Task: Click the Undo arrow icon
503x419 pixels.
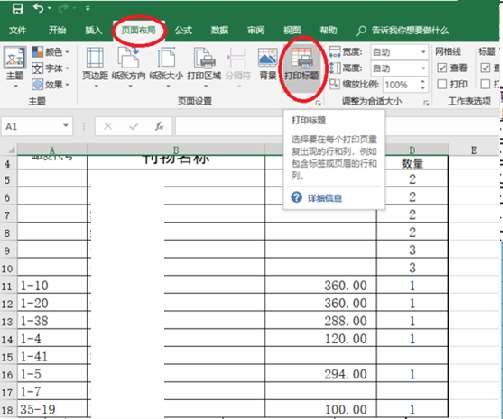Action: (38, 9)
